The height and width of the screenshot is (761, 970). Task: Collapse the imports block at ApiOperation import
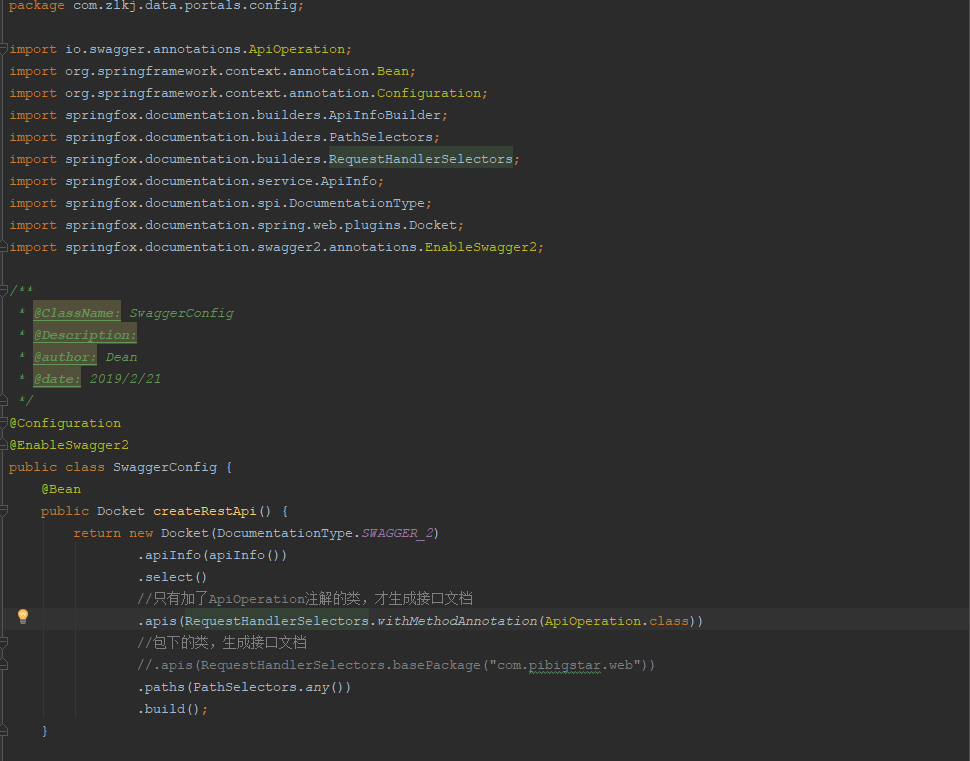pyautogui.click(x=3, y=49)
